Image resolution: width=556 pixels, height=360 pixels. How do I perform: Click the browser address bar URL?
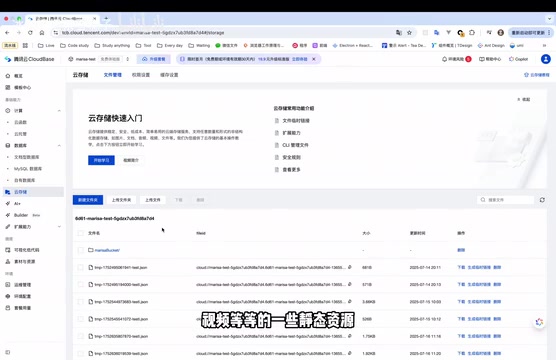pos(143,33)
